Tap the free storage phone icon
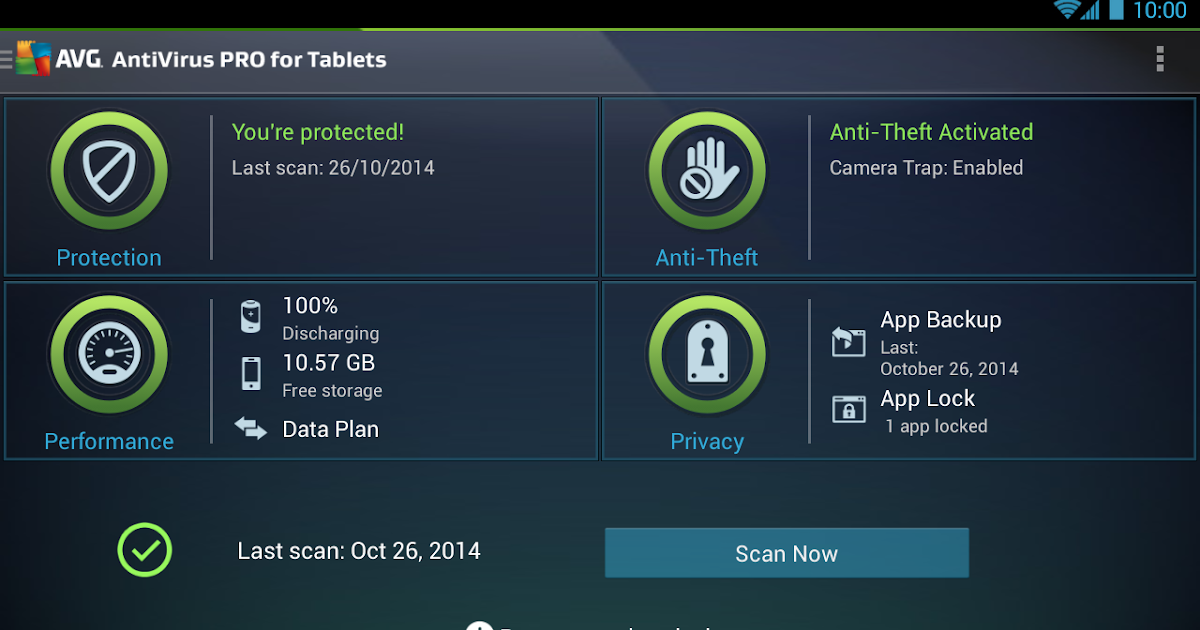 click(251, 373)
